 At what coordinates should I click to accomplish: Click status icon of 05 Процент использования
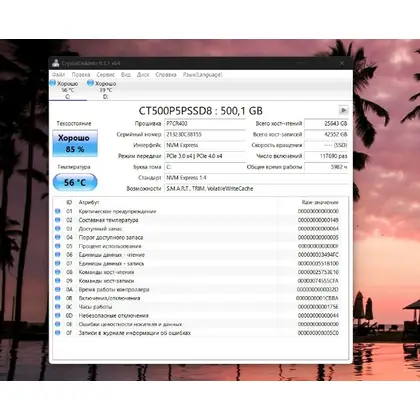(x=58, y=246)
